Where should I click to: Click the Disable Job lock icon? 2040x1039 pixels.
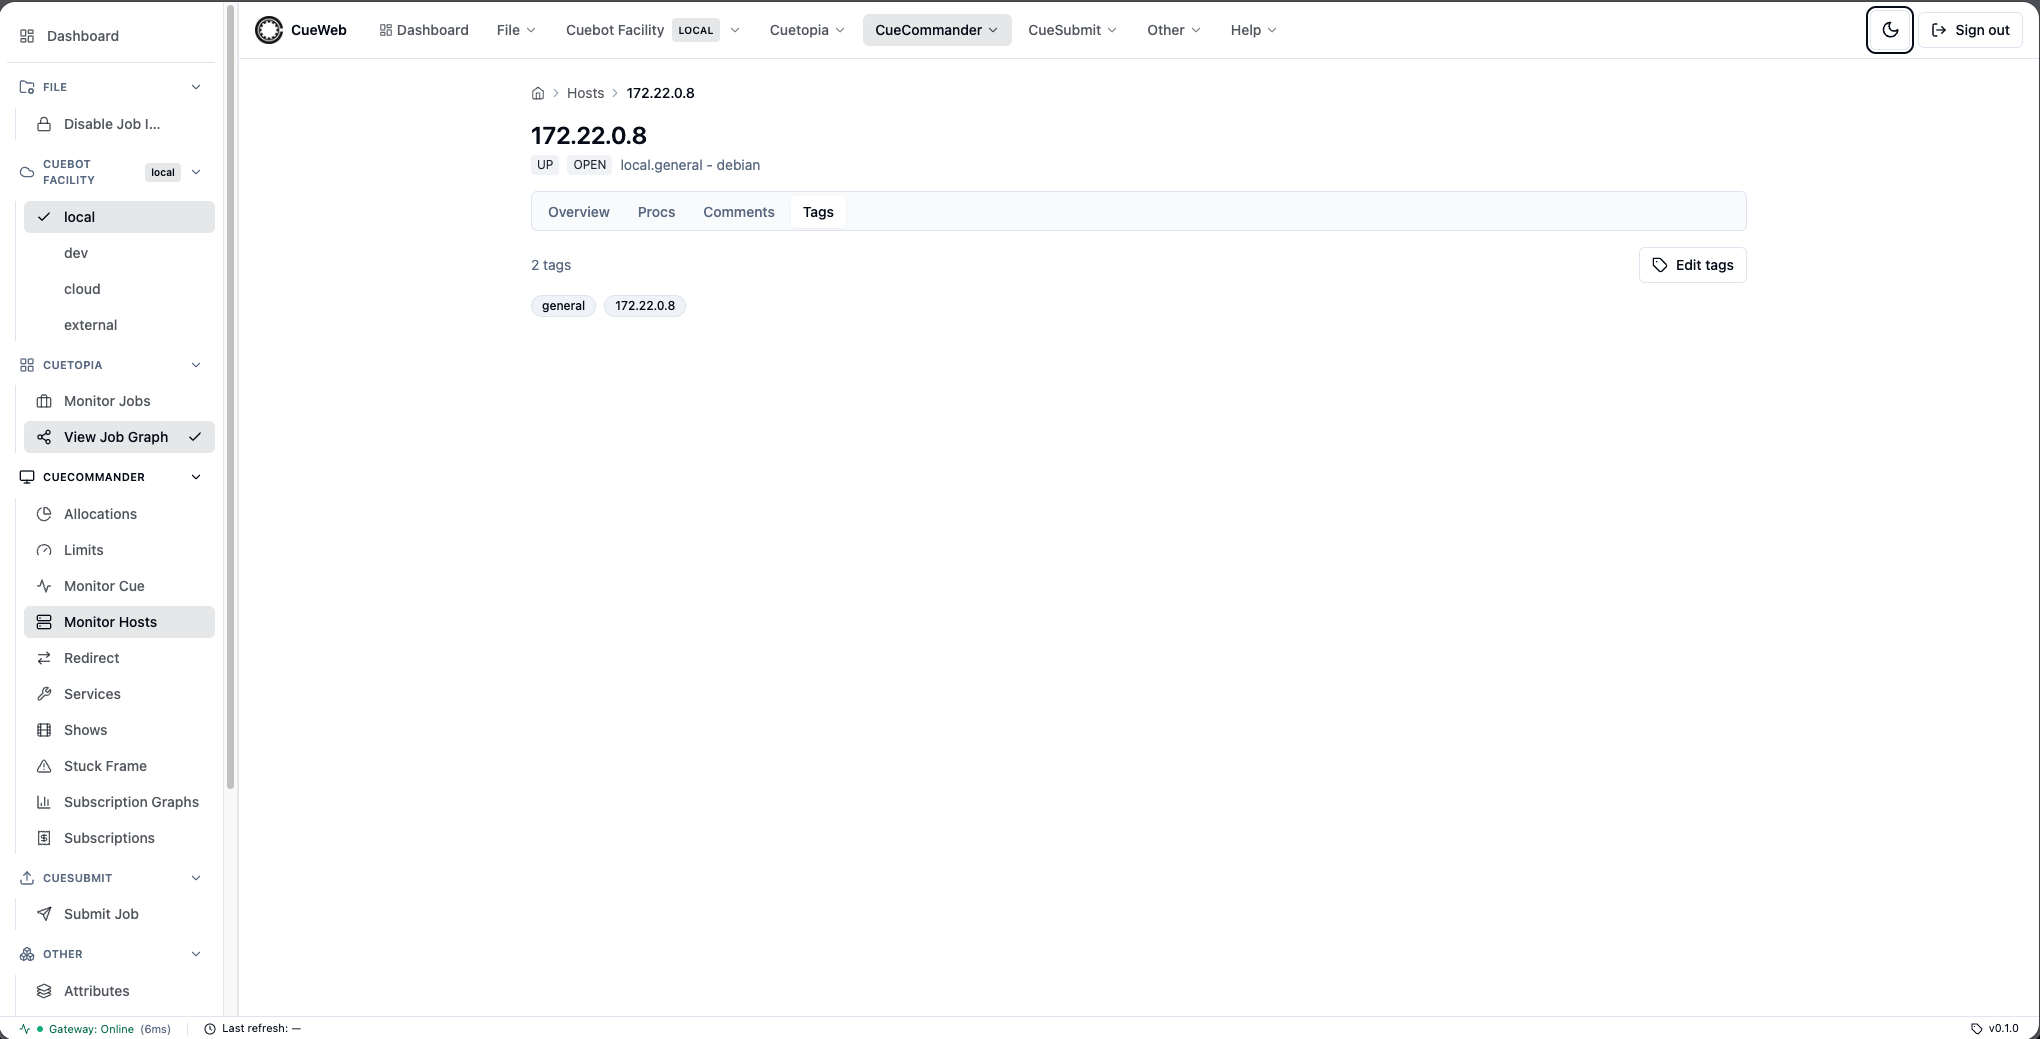[x=44, y=124]
